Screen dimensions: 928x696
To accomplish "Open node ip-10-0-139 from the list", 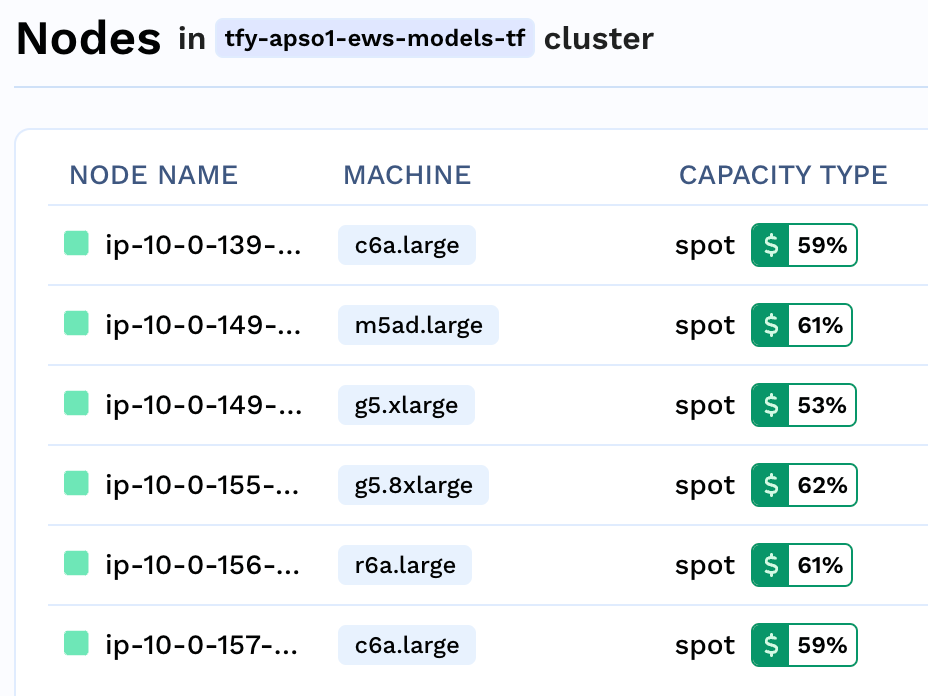I will click(202, 246).
